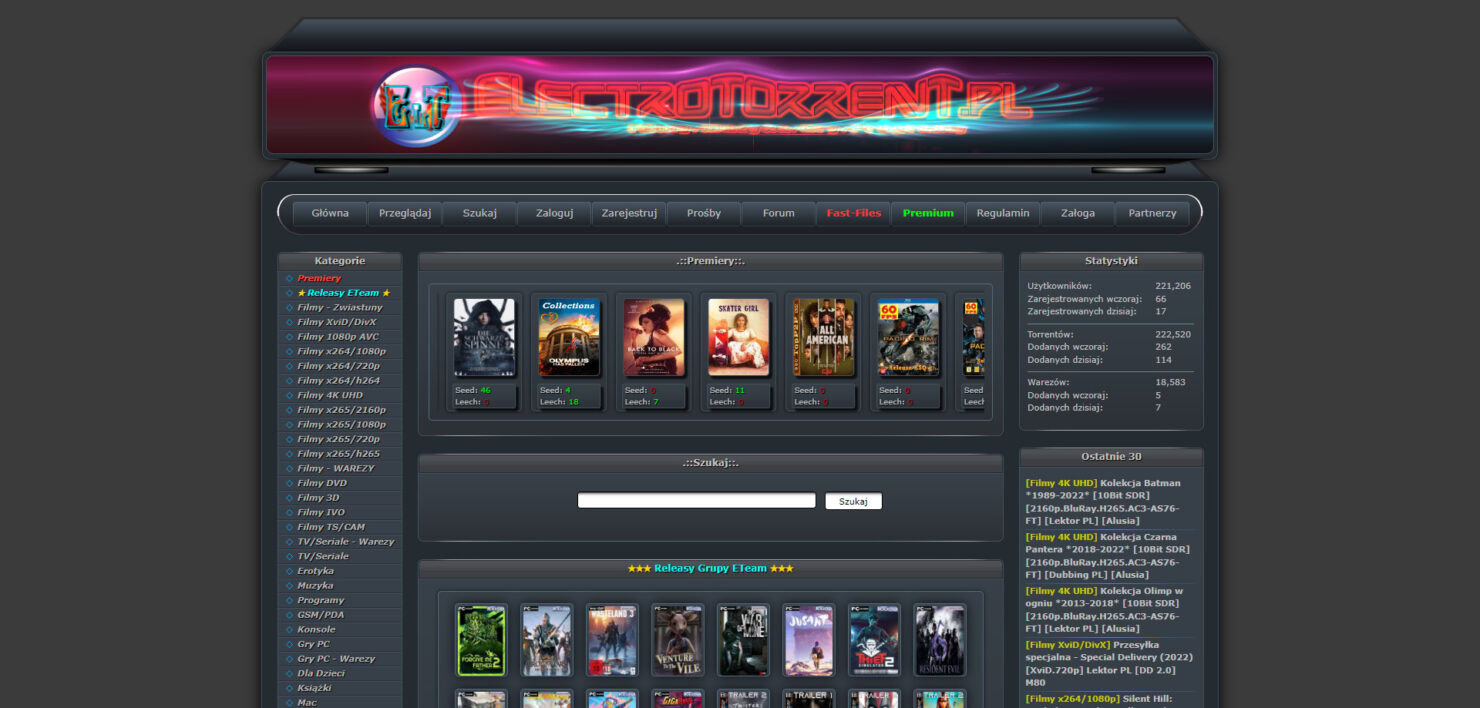Select the Thief Simulator 2 game cover
Viewport: 1480px width, 708px height.
click(874, 640)
